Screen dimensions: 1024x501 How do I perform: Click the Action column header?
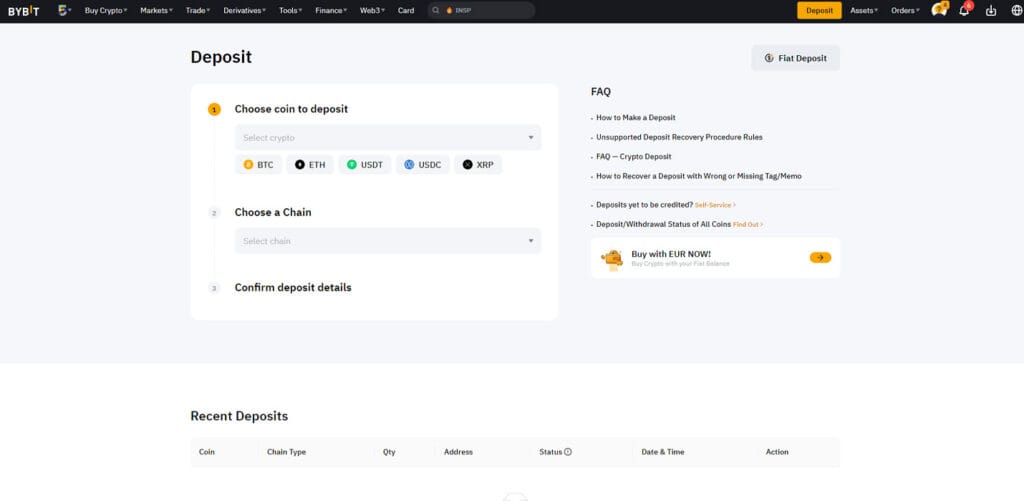(777, 452)
